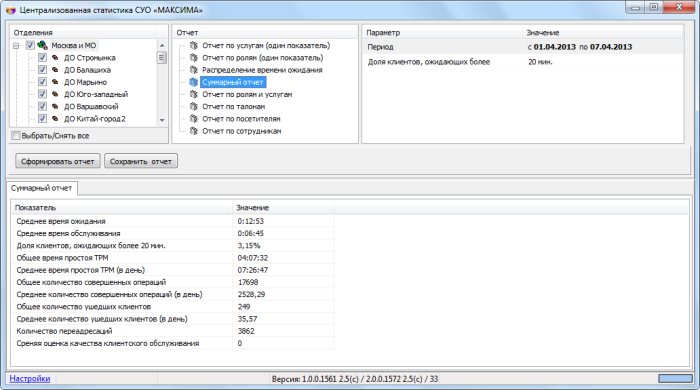Toggle the Выбрать/Снять все checkbox
700x390 pixels.
(x=16, y=136)
